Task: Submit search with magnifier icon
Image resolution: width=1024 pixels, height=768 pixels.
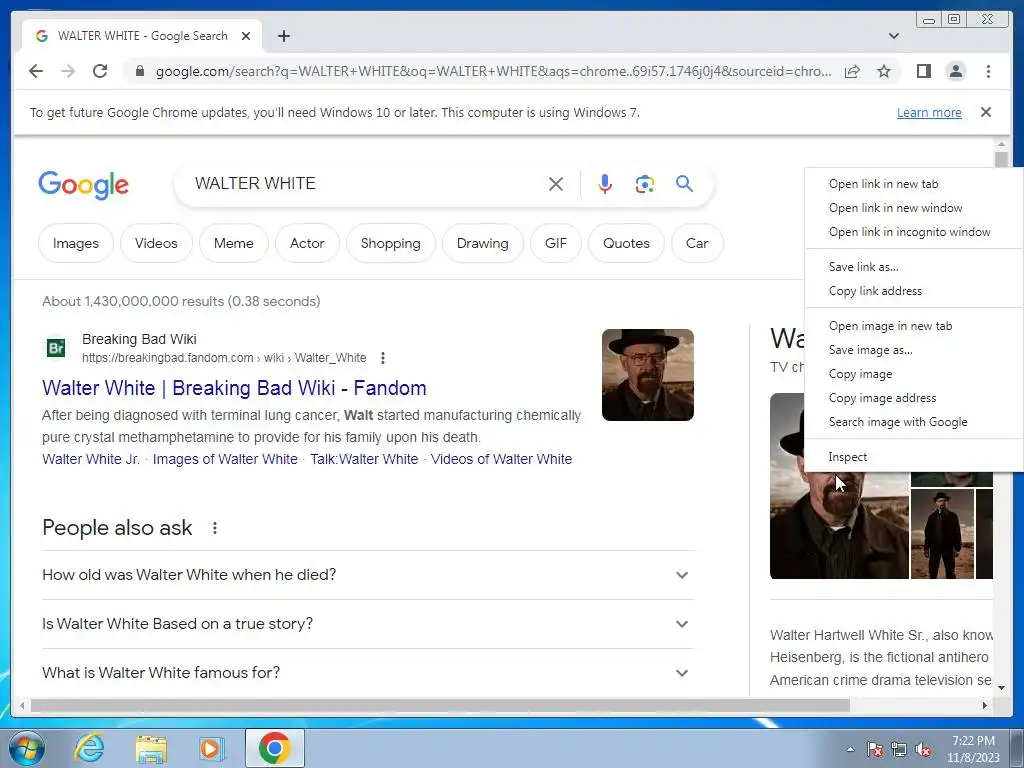Action: click(684, 184)
